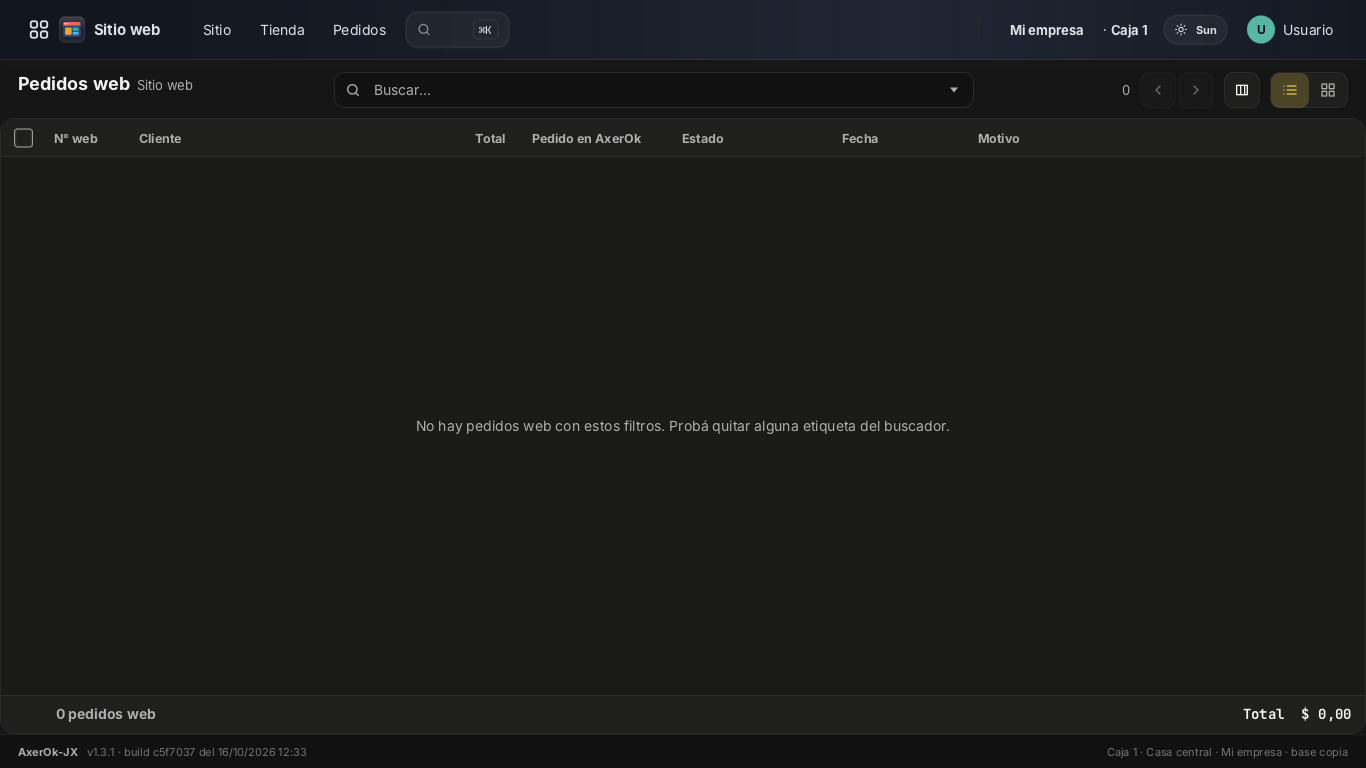Viewport: 1366px width, 768px height.
Task: Click the Sitio web breadcrumb label
Action: [x=165, y=85]
